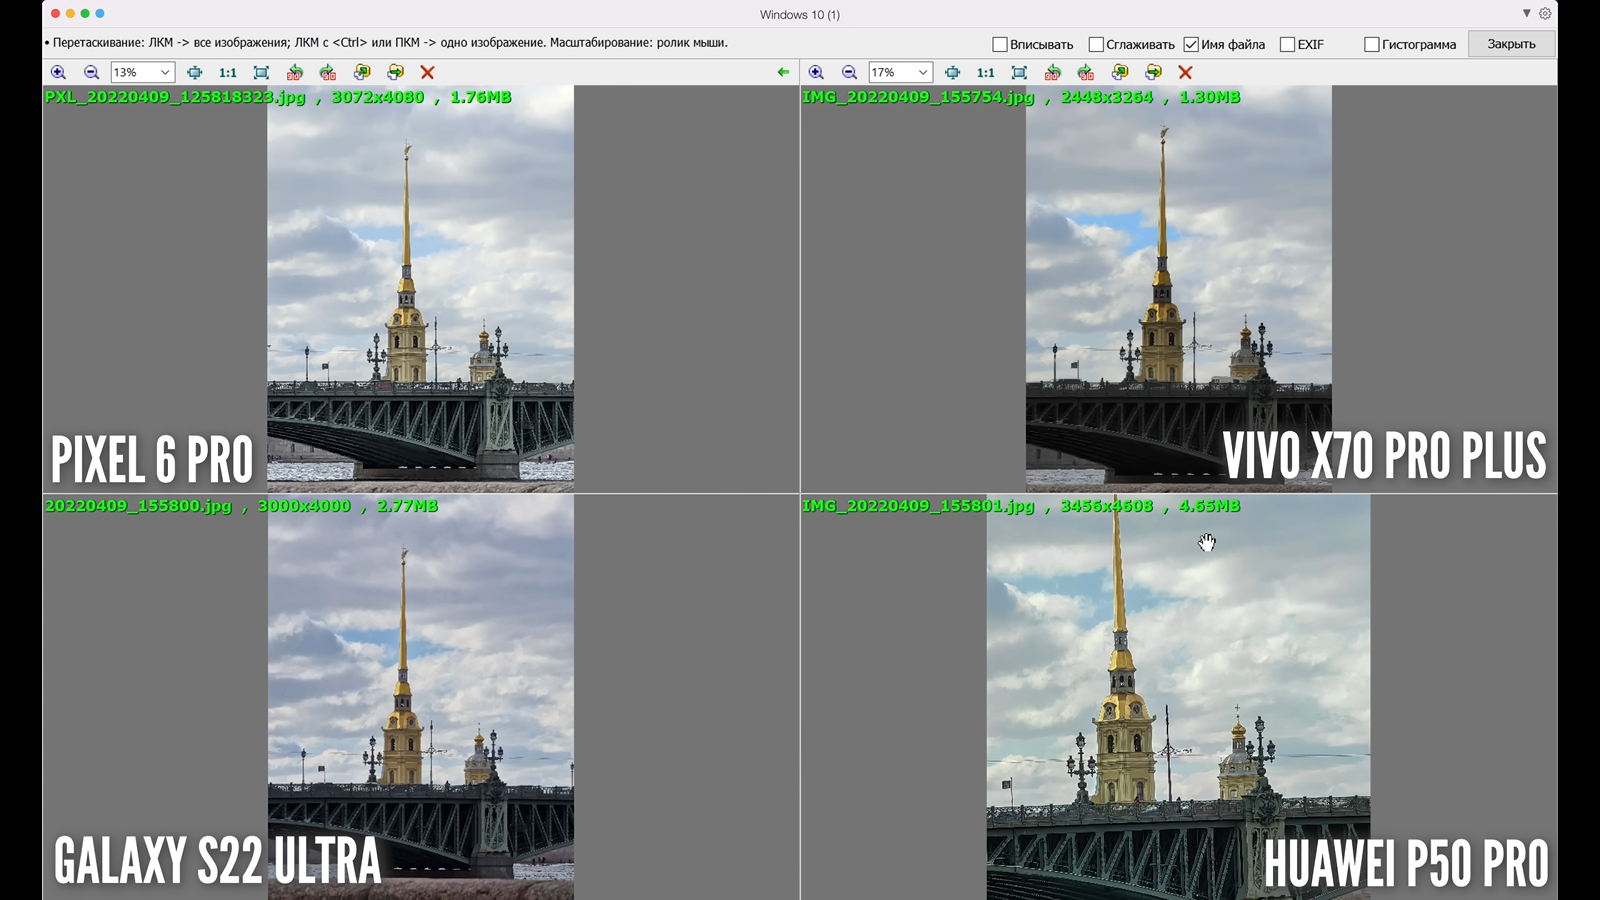This screenshot has height=900, width=1600.
Task: Zoom out in the 17% pane toolbar
Action: click(849, 72)
